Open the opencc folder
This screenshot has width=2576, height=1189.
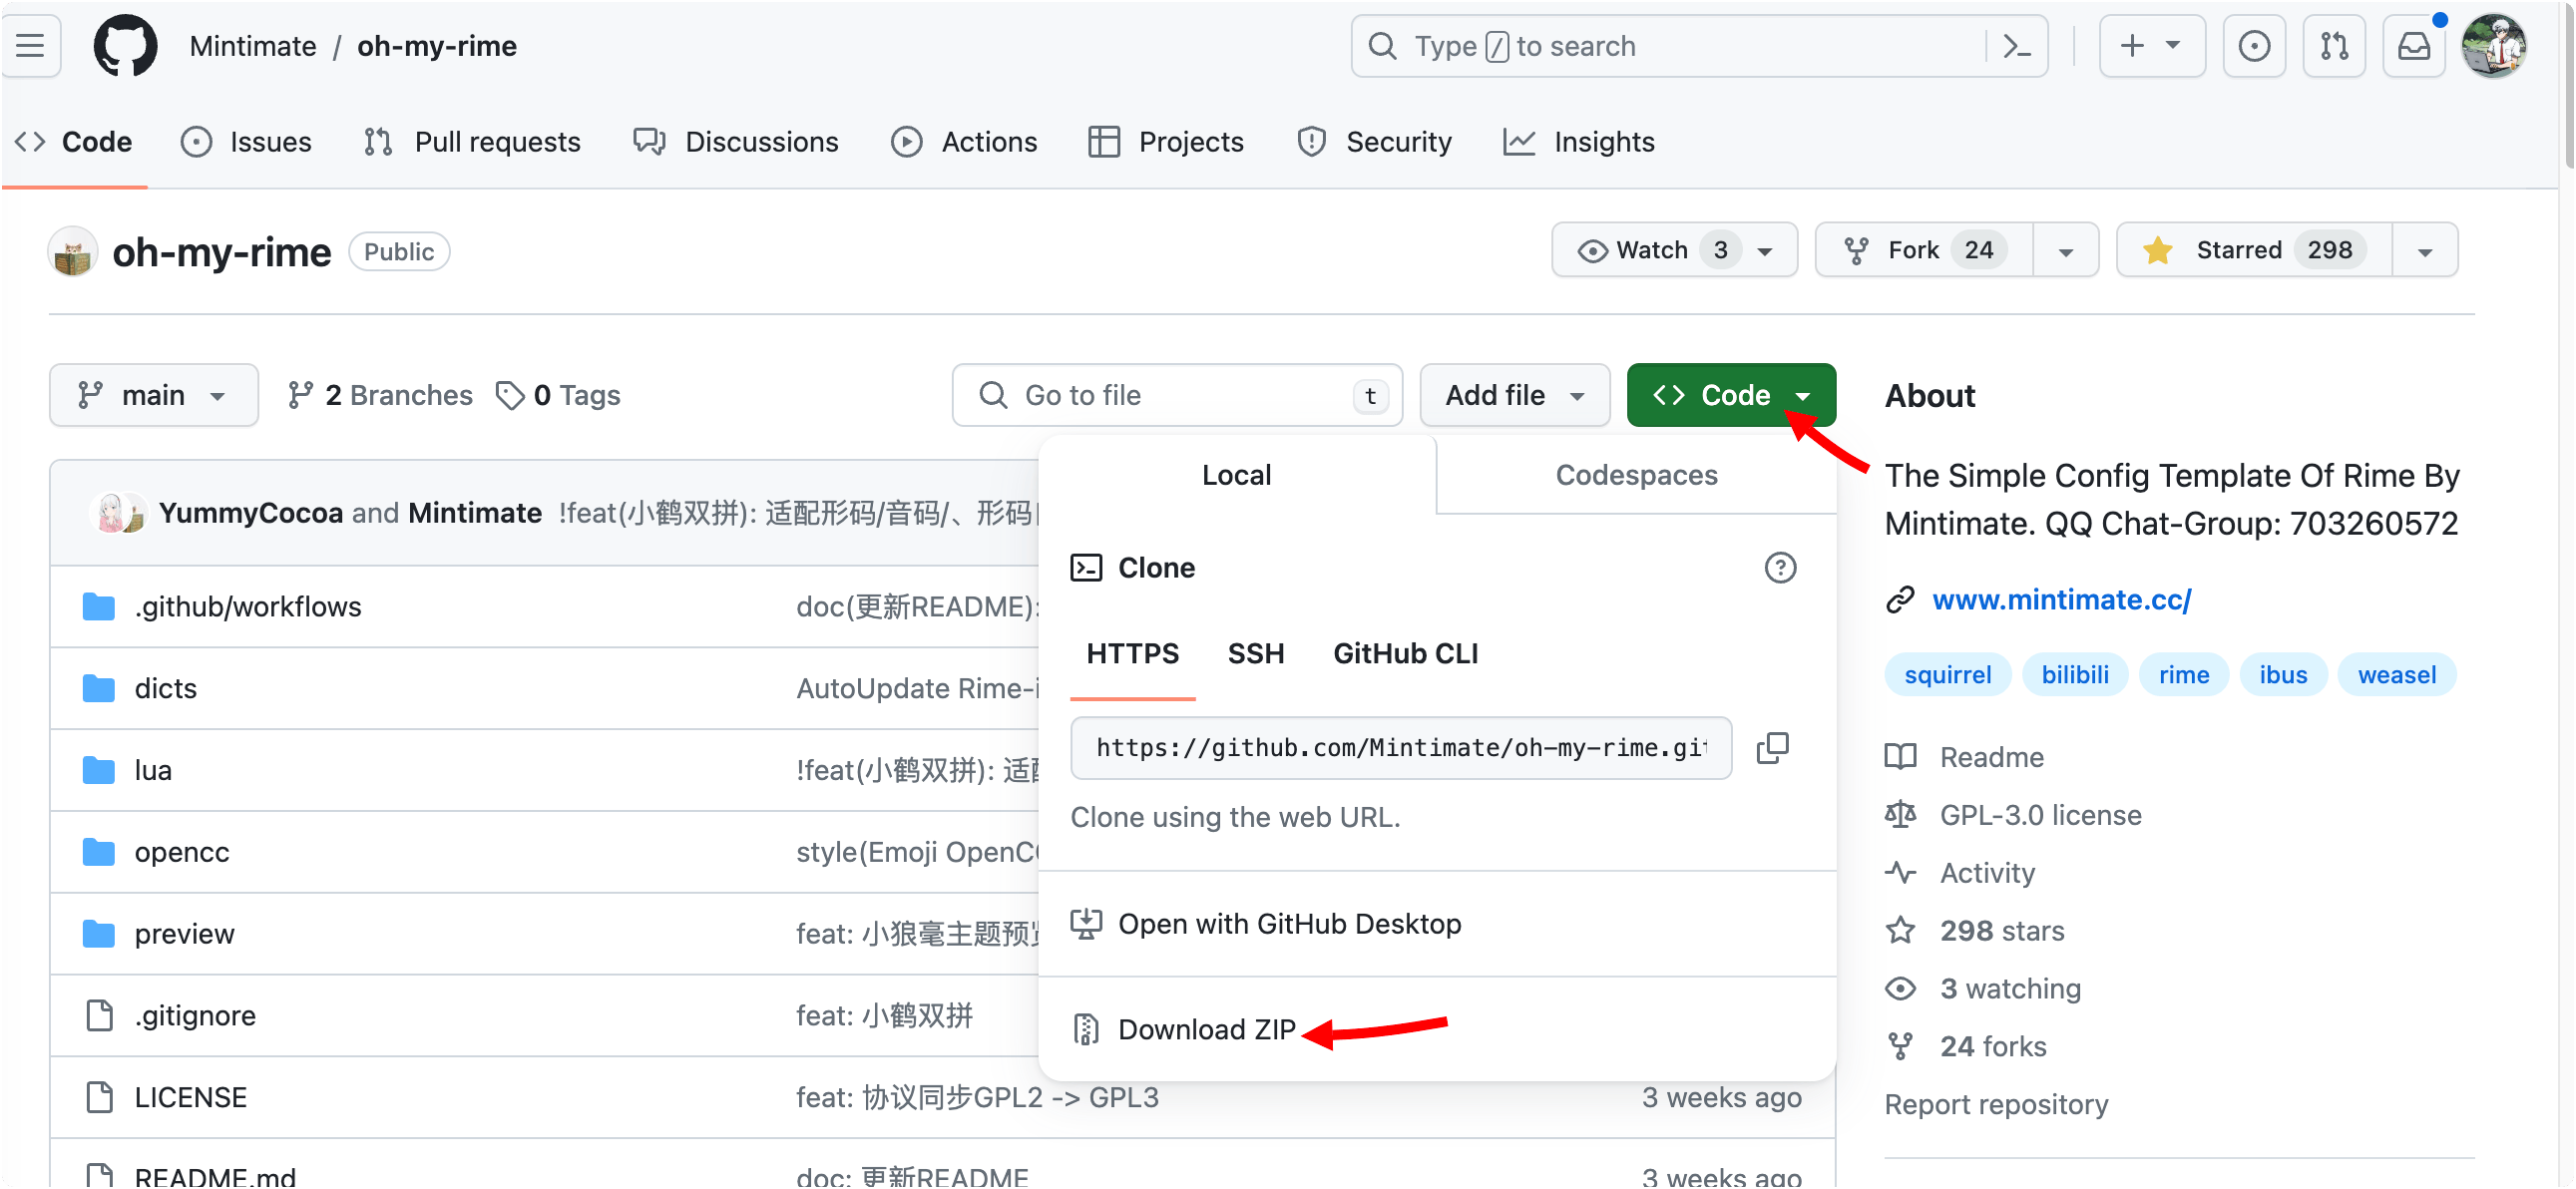point(182,853)
